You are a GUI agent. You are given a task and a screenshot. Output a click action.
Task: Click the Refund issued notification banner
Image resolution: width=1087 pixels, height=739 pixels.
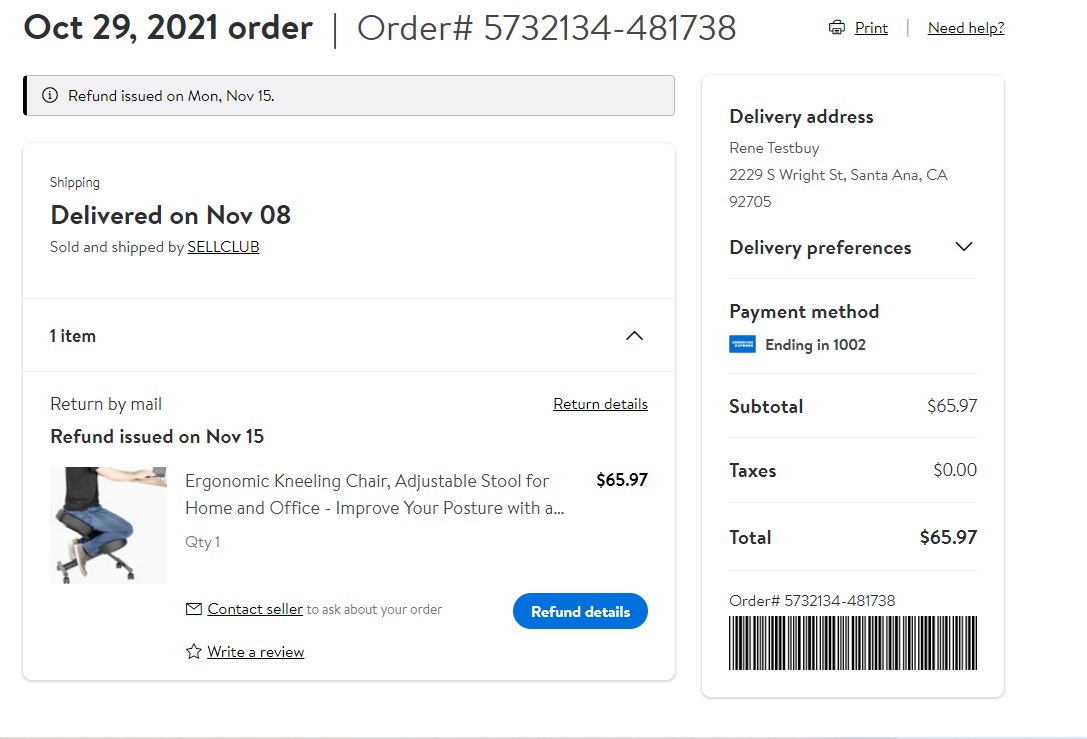point(349,96)
